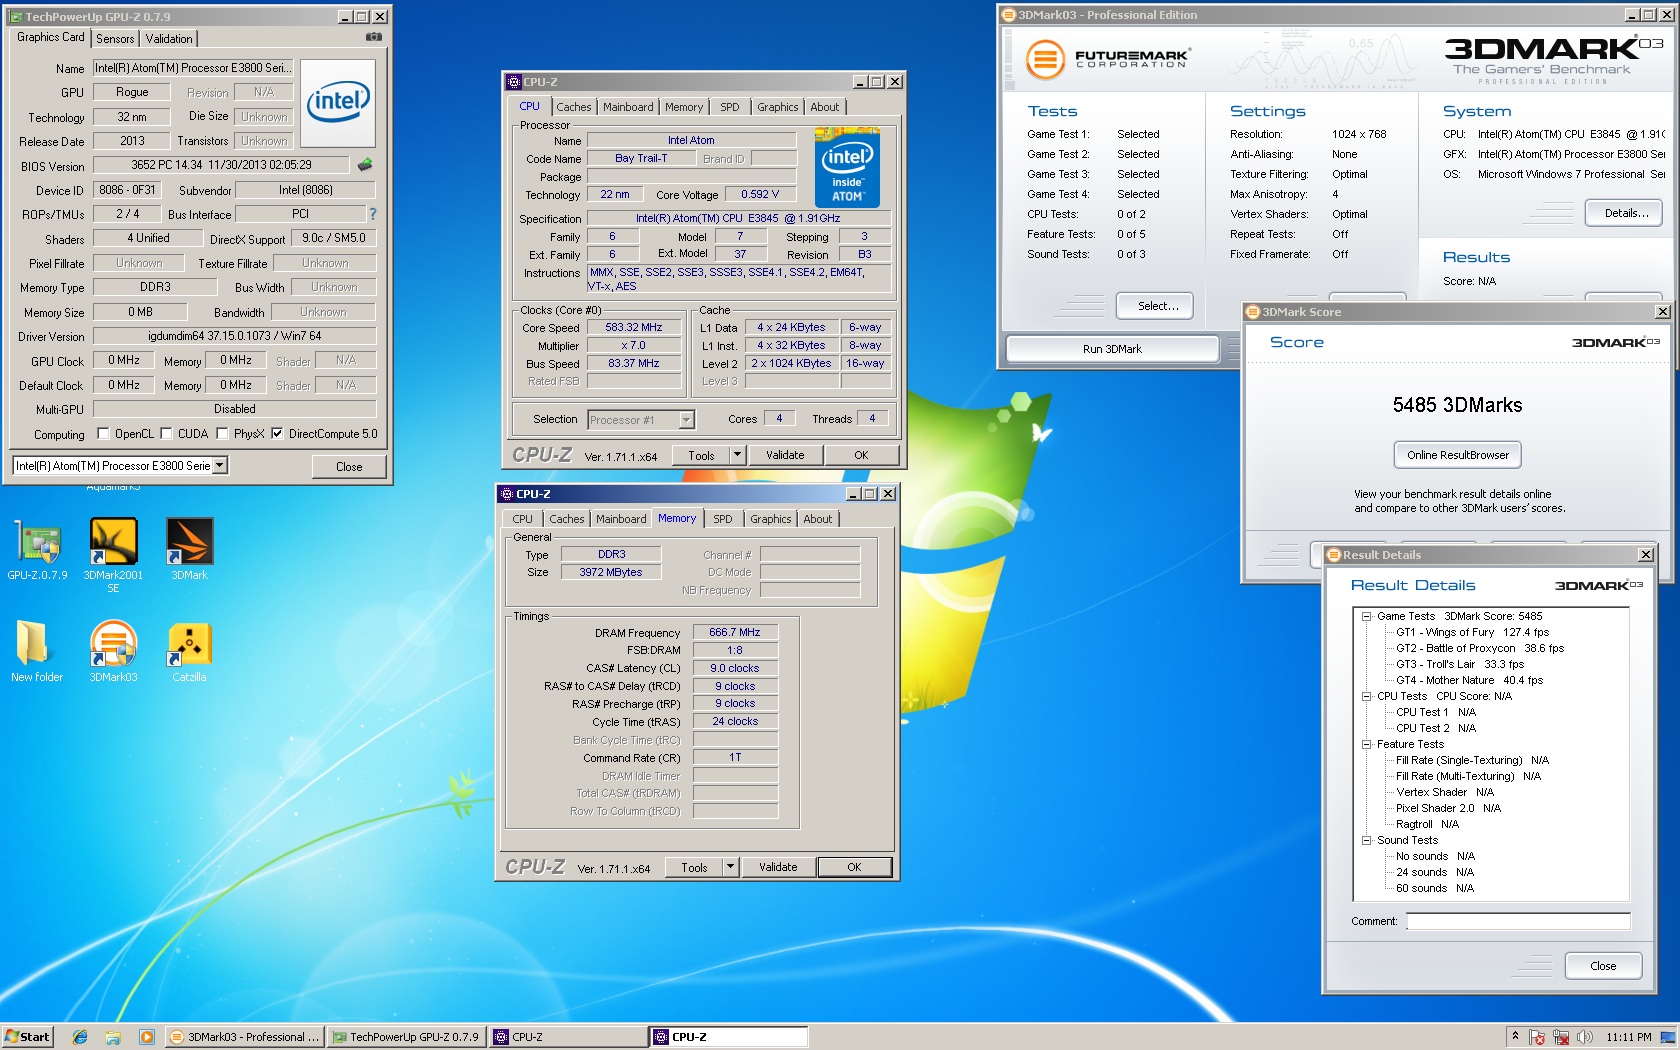Open Windows Explorer from the taskbar
Screen dimensions: 1680x1050
click(x=113, y=1037)
